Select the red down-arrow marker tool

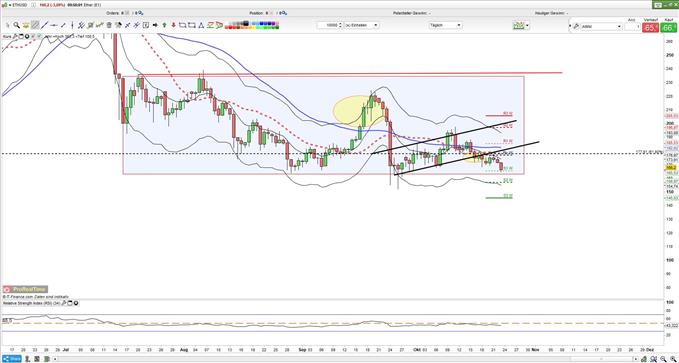174,25
